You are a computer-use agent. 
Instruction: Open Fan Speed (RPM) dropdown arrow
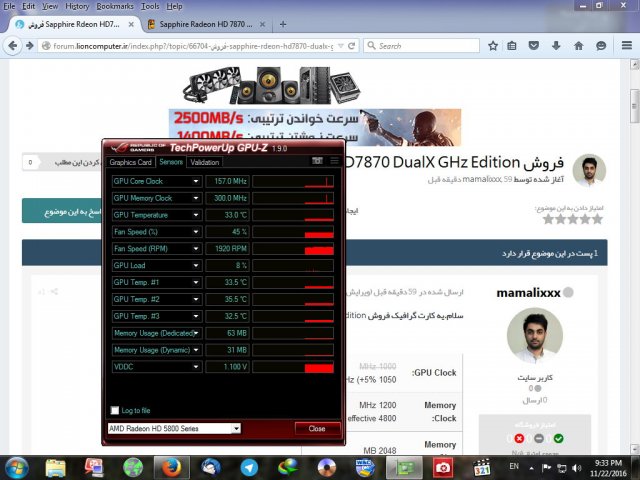point(196,248)
